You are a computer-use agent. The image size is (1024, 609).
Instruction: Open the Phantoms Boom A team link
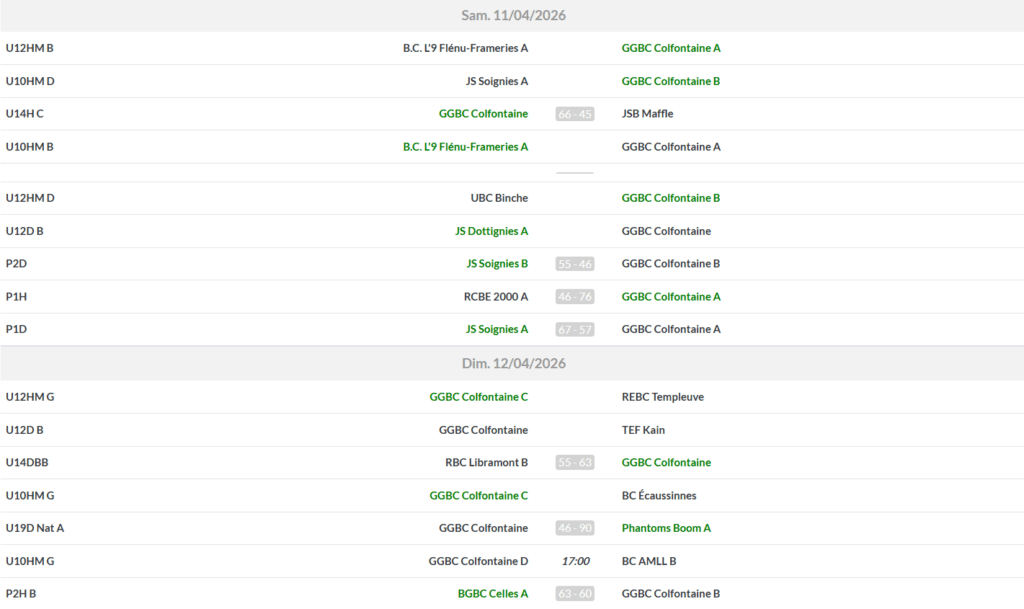tap(666, 528)
